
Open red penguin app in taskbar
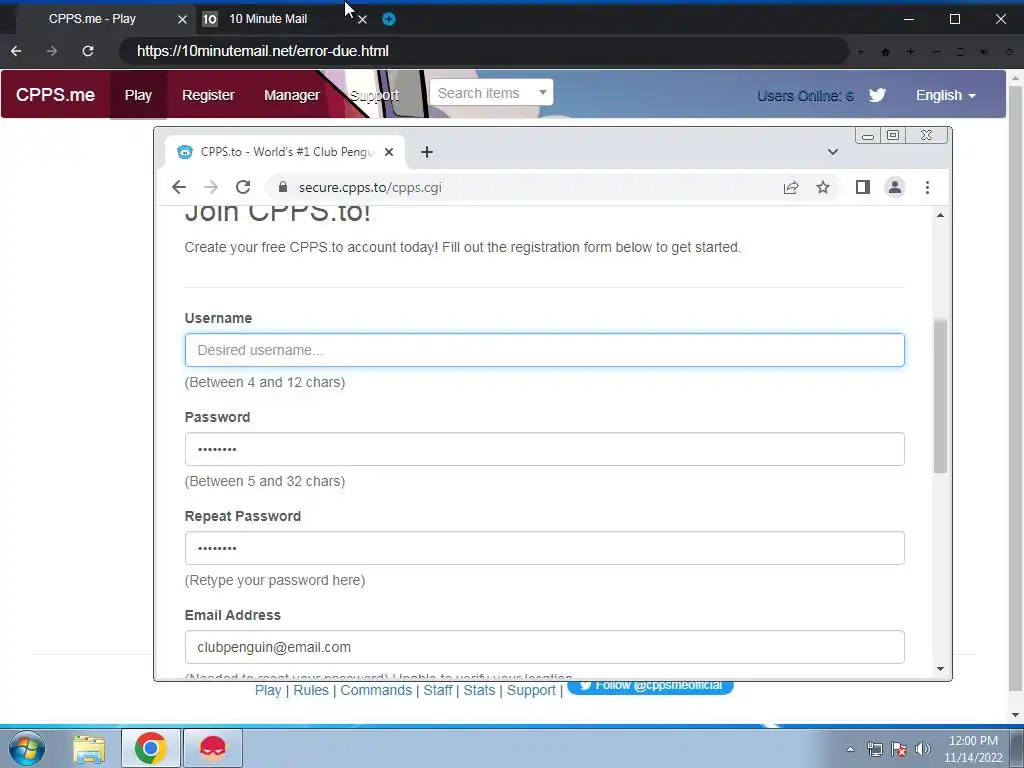(213, 748)
